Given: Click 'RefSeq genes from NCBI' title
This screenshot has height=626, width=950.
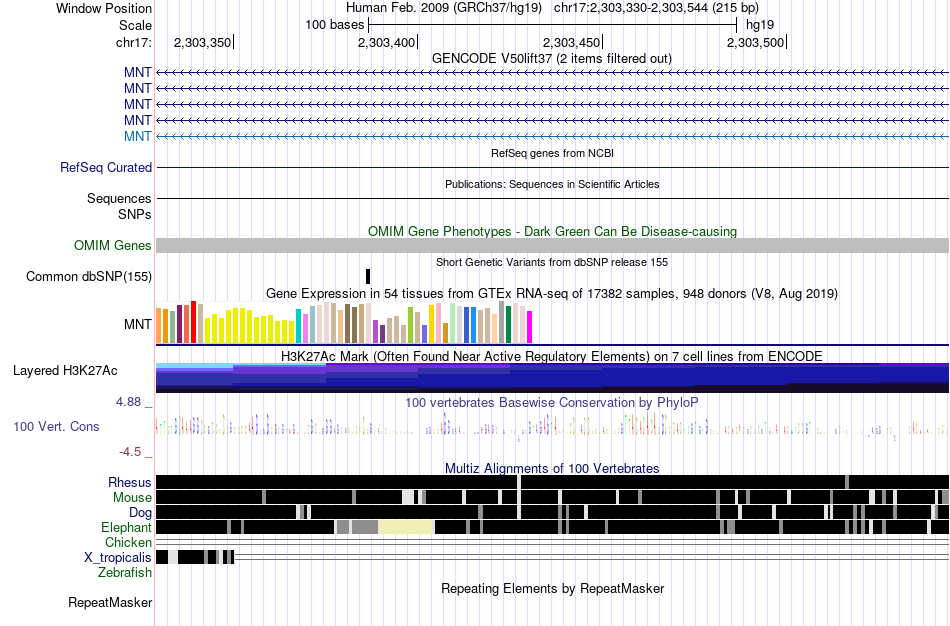Looking at the screenshot, I should click(x=553, y=153).
